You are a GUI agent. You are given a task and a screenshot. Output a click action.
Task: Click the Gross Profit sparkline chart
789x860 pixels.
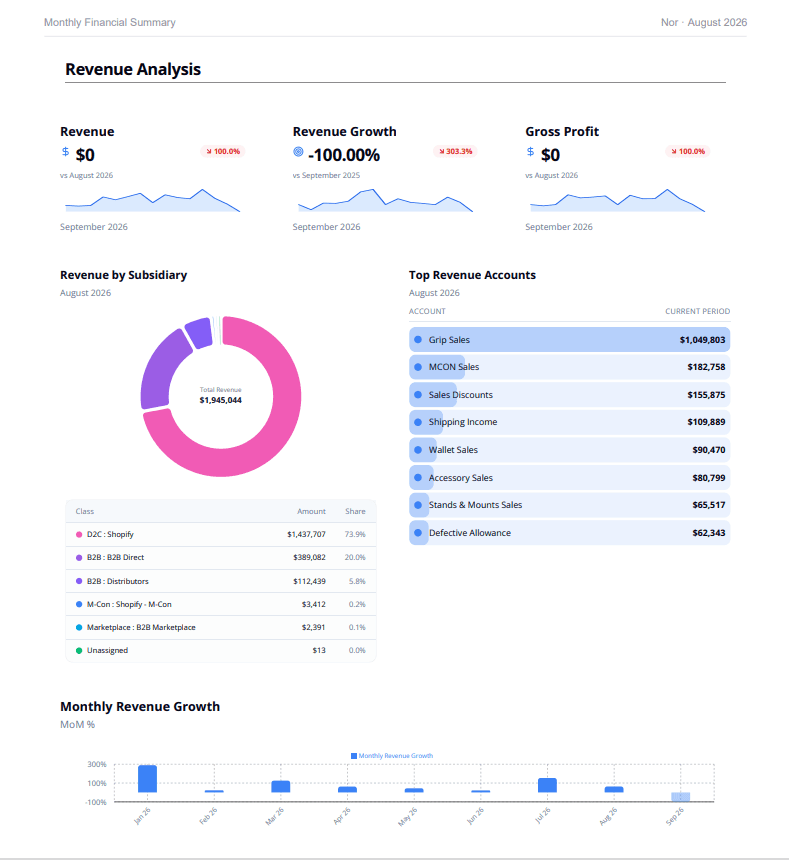pyautogui.click(x=617, y=201)
